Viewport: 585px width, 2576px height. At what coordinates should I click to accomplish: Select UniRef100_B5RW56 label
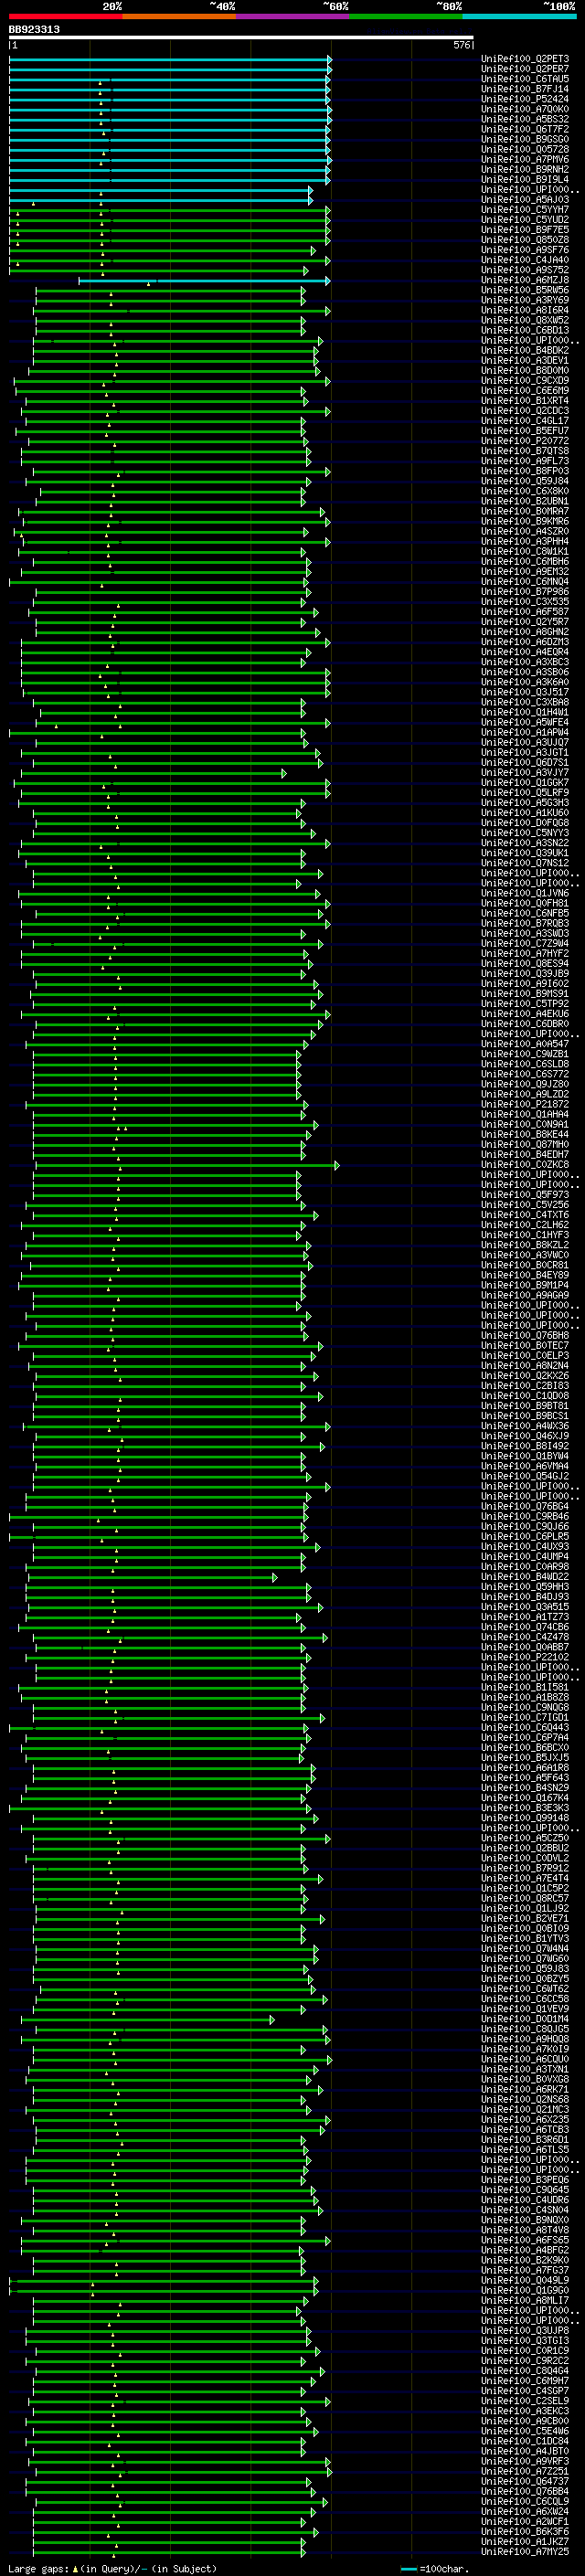[525, 291]
